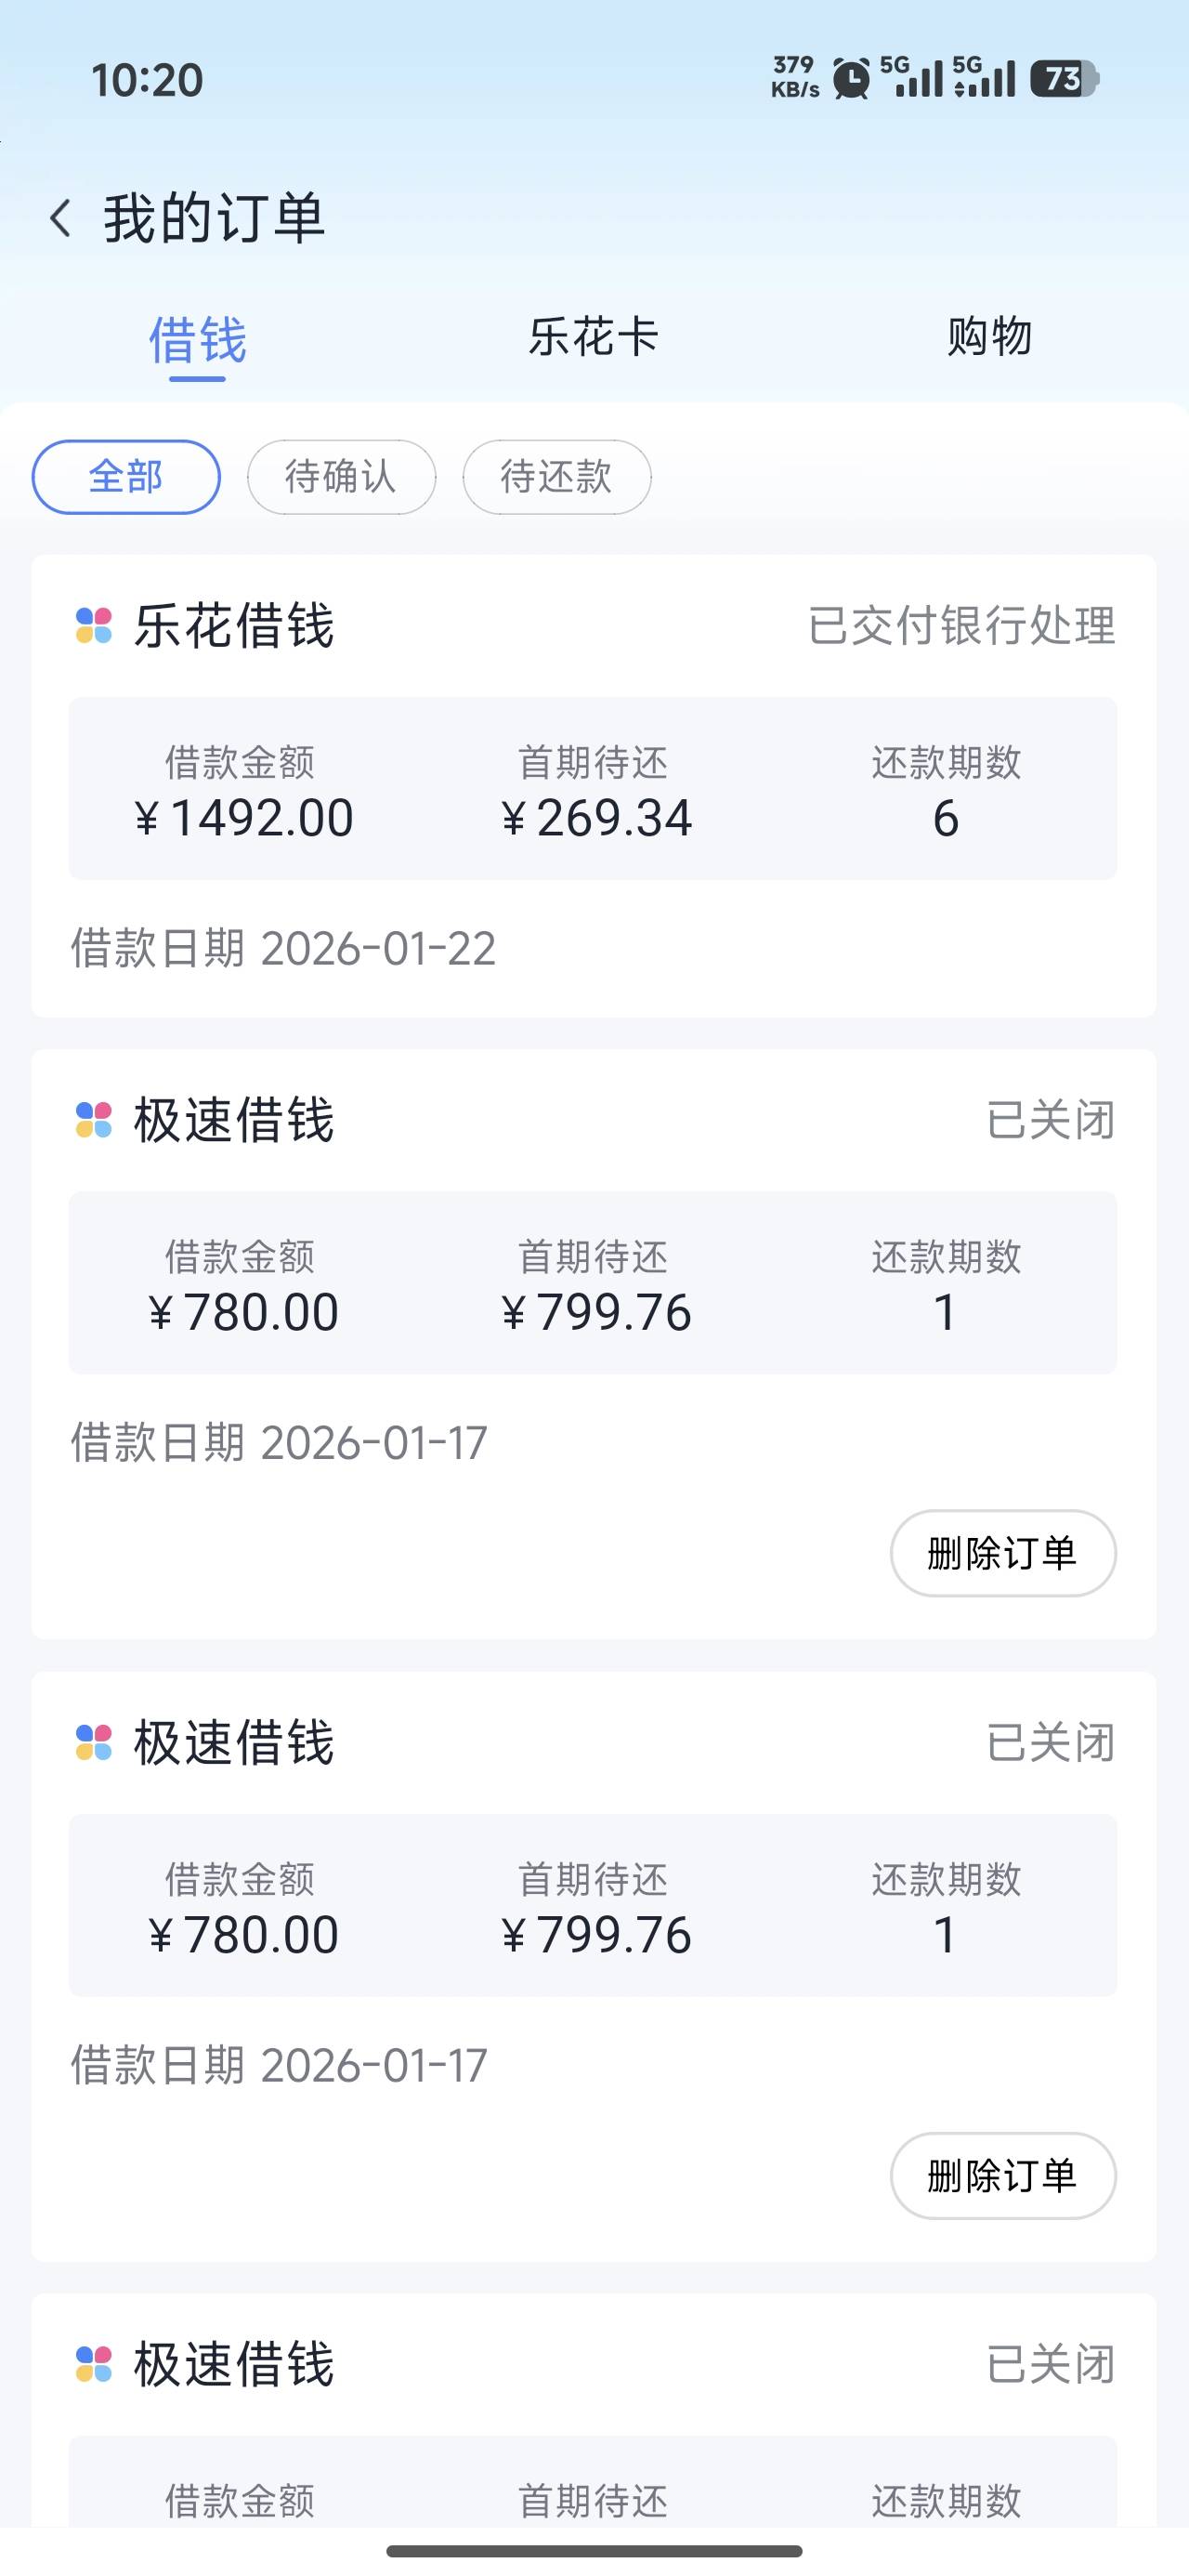This screenshot has width=1189, height=2576.
Task: Filter orders by 待确认
Action: pos(341,477)
